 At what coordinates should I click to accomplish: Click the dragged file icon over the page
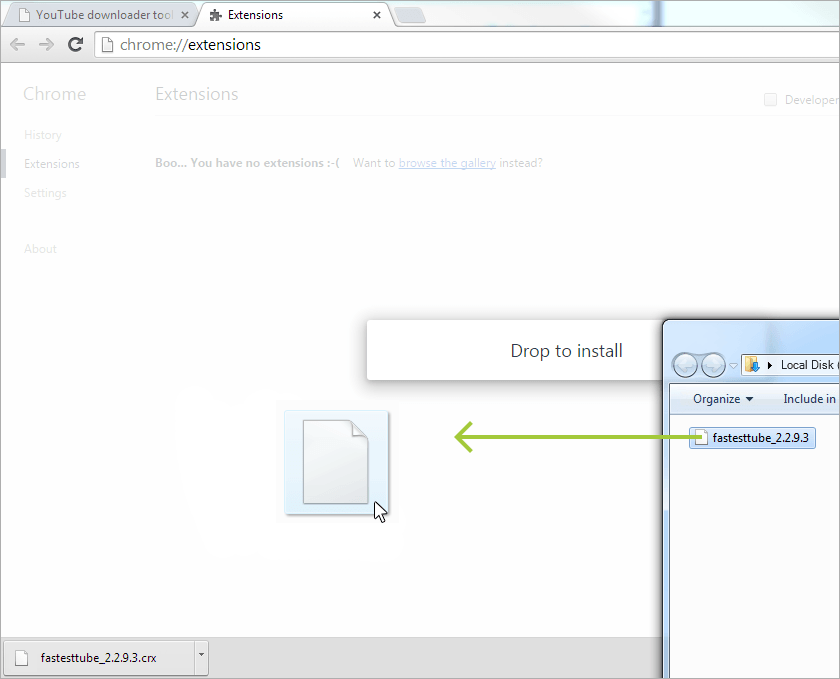[x=336, y=462]
